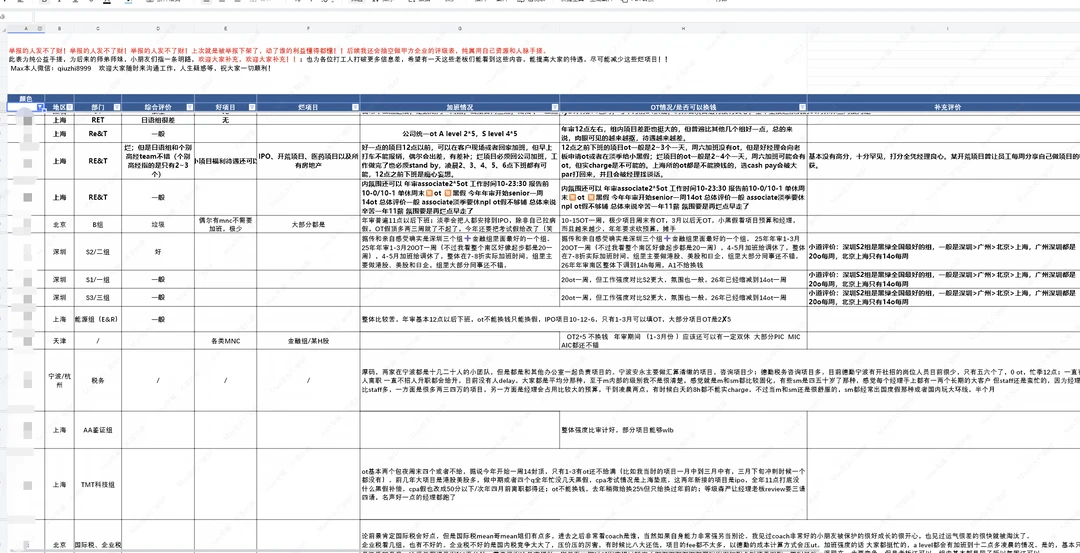Open the 综合评价 column filter dropdown
The height and width of the screenshot is (553, 1080).
tap(189, 107)
